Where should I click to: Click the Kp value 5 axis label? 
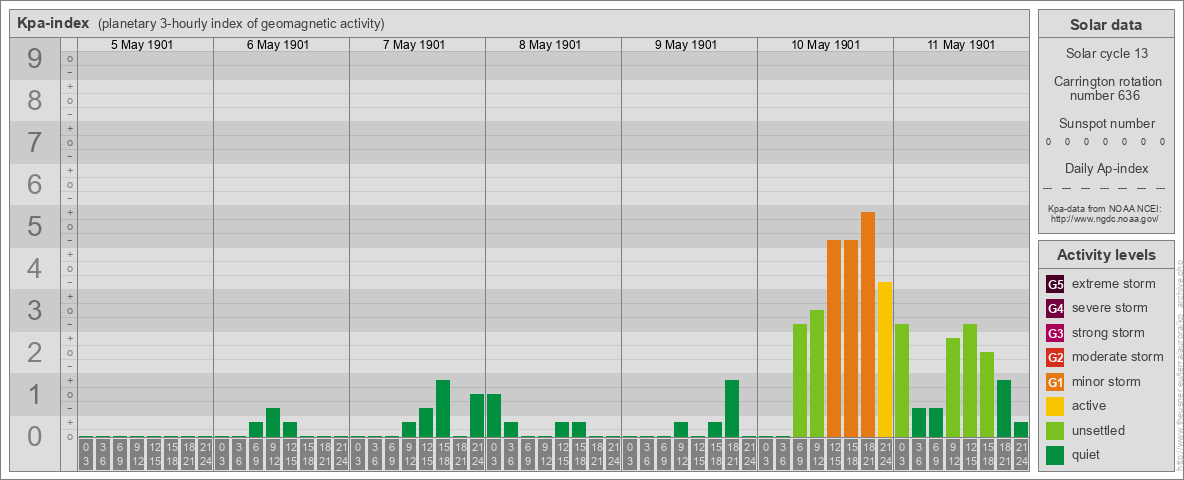[34, 226]
